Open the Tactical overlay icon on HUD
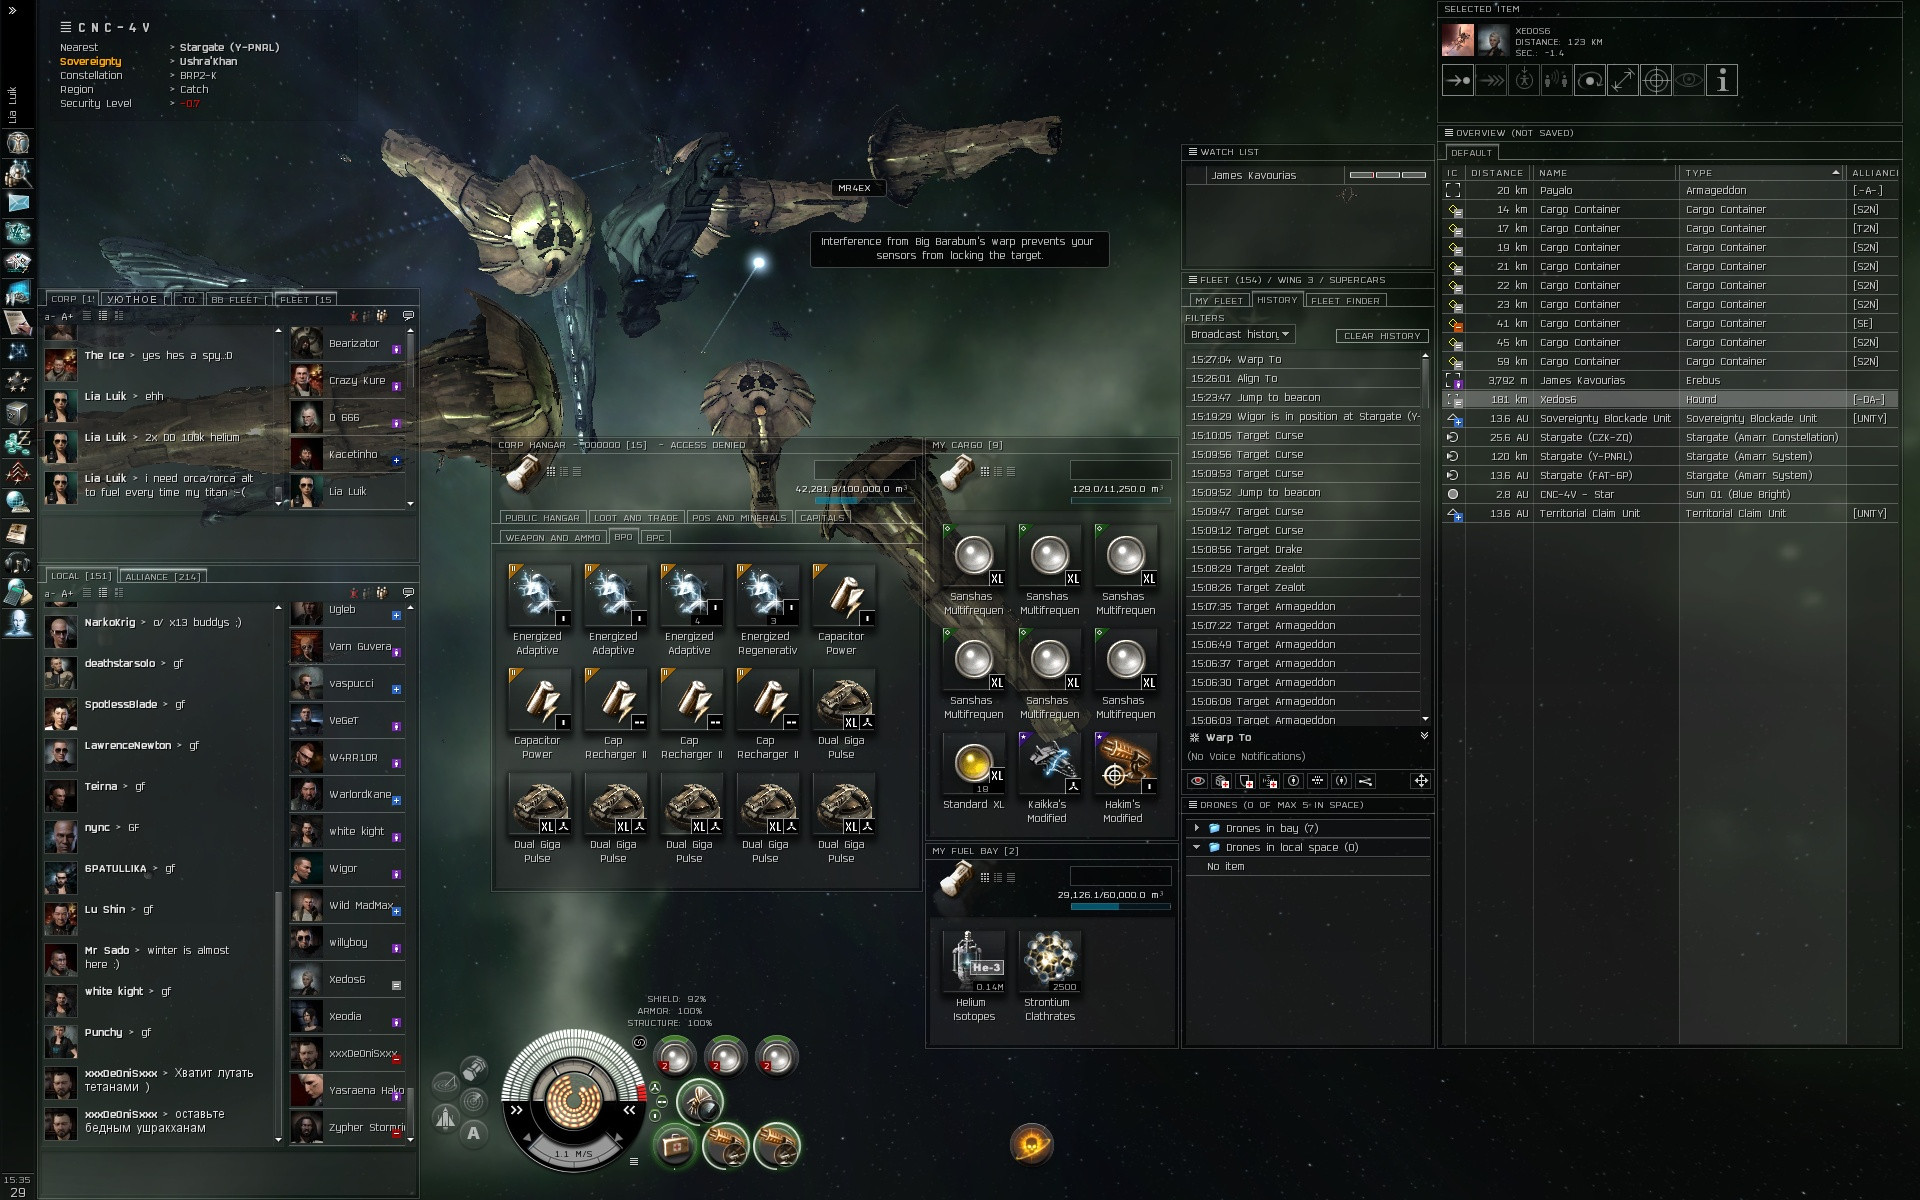Image resolution: width=1920 pixels, height=1200 pixels. point(445,1084)
